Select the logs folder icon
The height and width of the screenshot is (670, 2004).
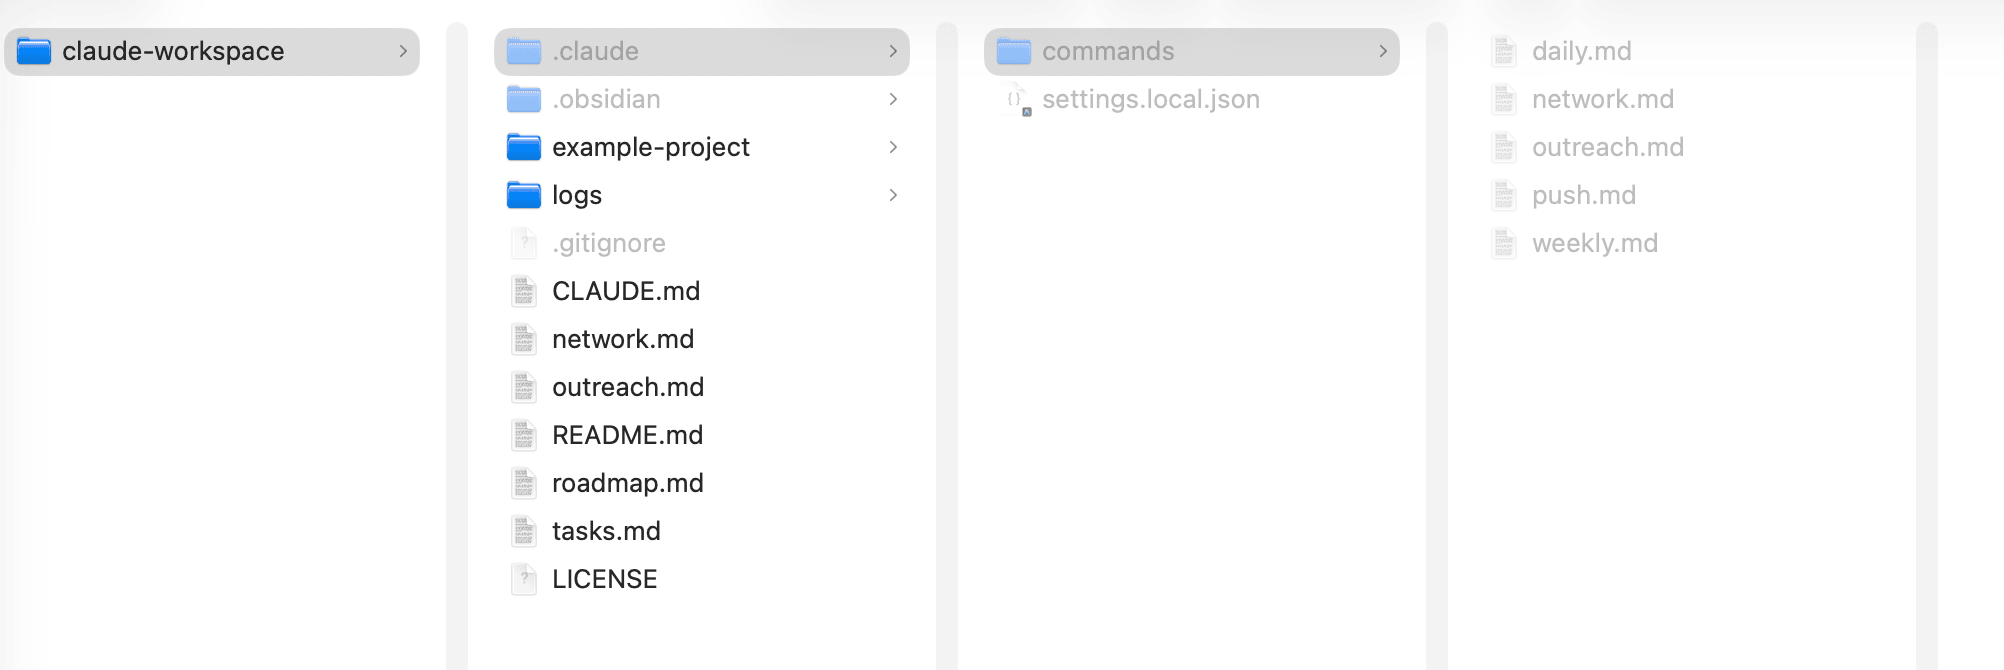(523, 195)
